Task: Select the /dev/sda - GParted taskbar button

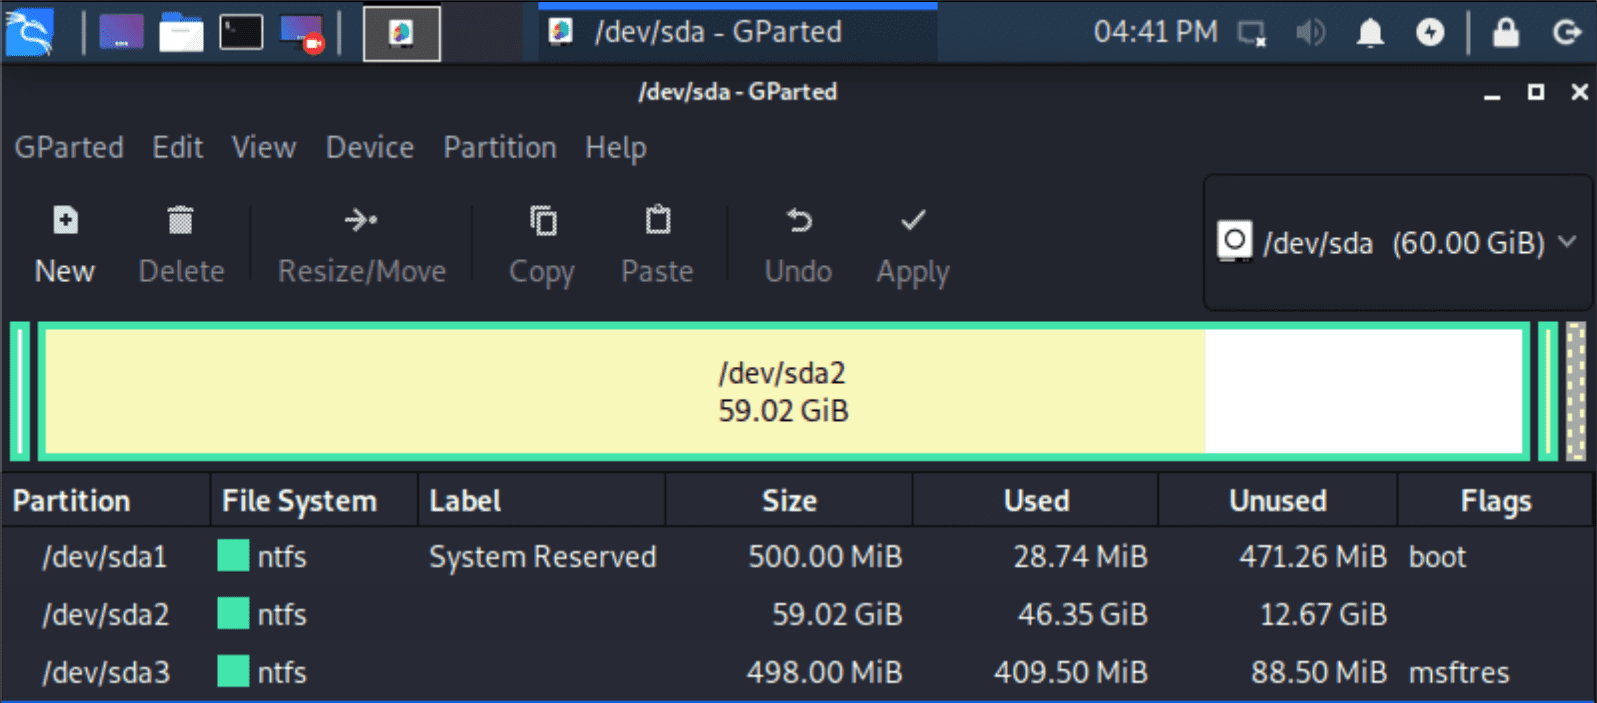Action: (x=738, y=32)
